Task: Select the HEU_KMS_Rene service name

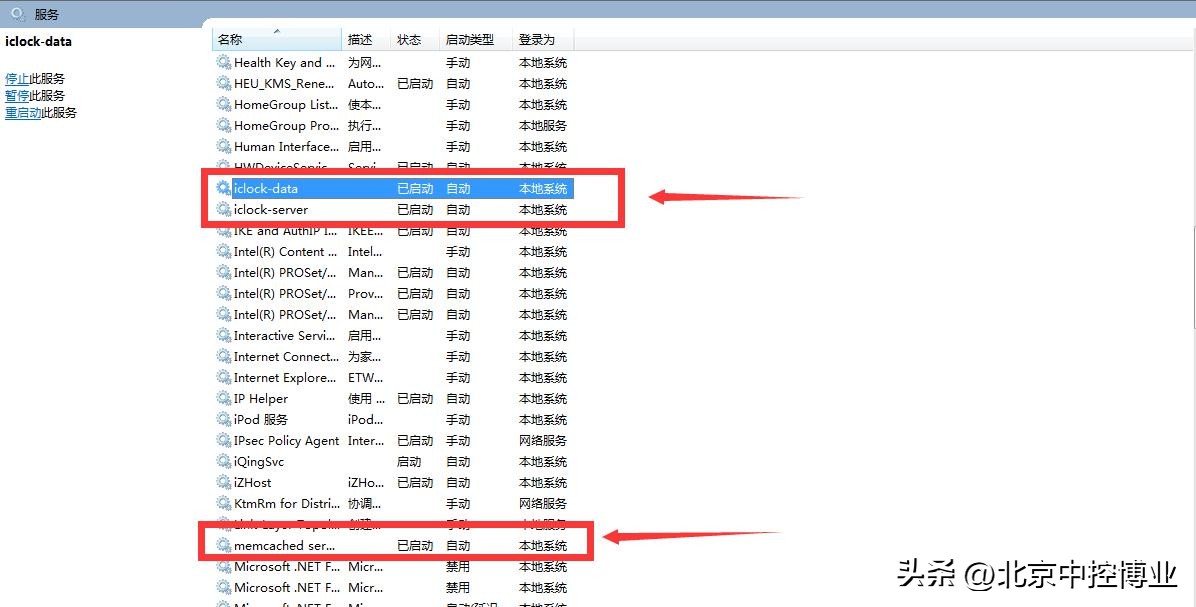Action: coord(284,84)
